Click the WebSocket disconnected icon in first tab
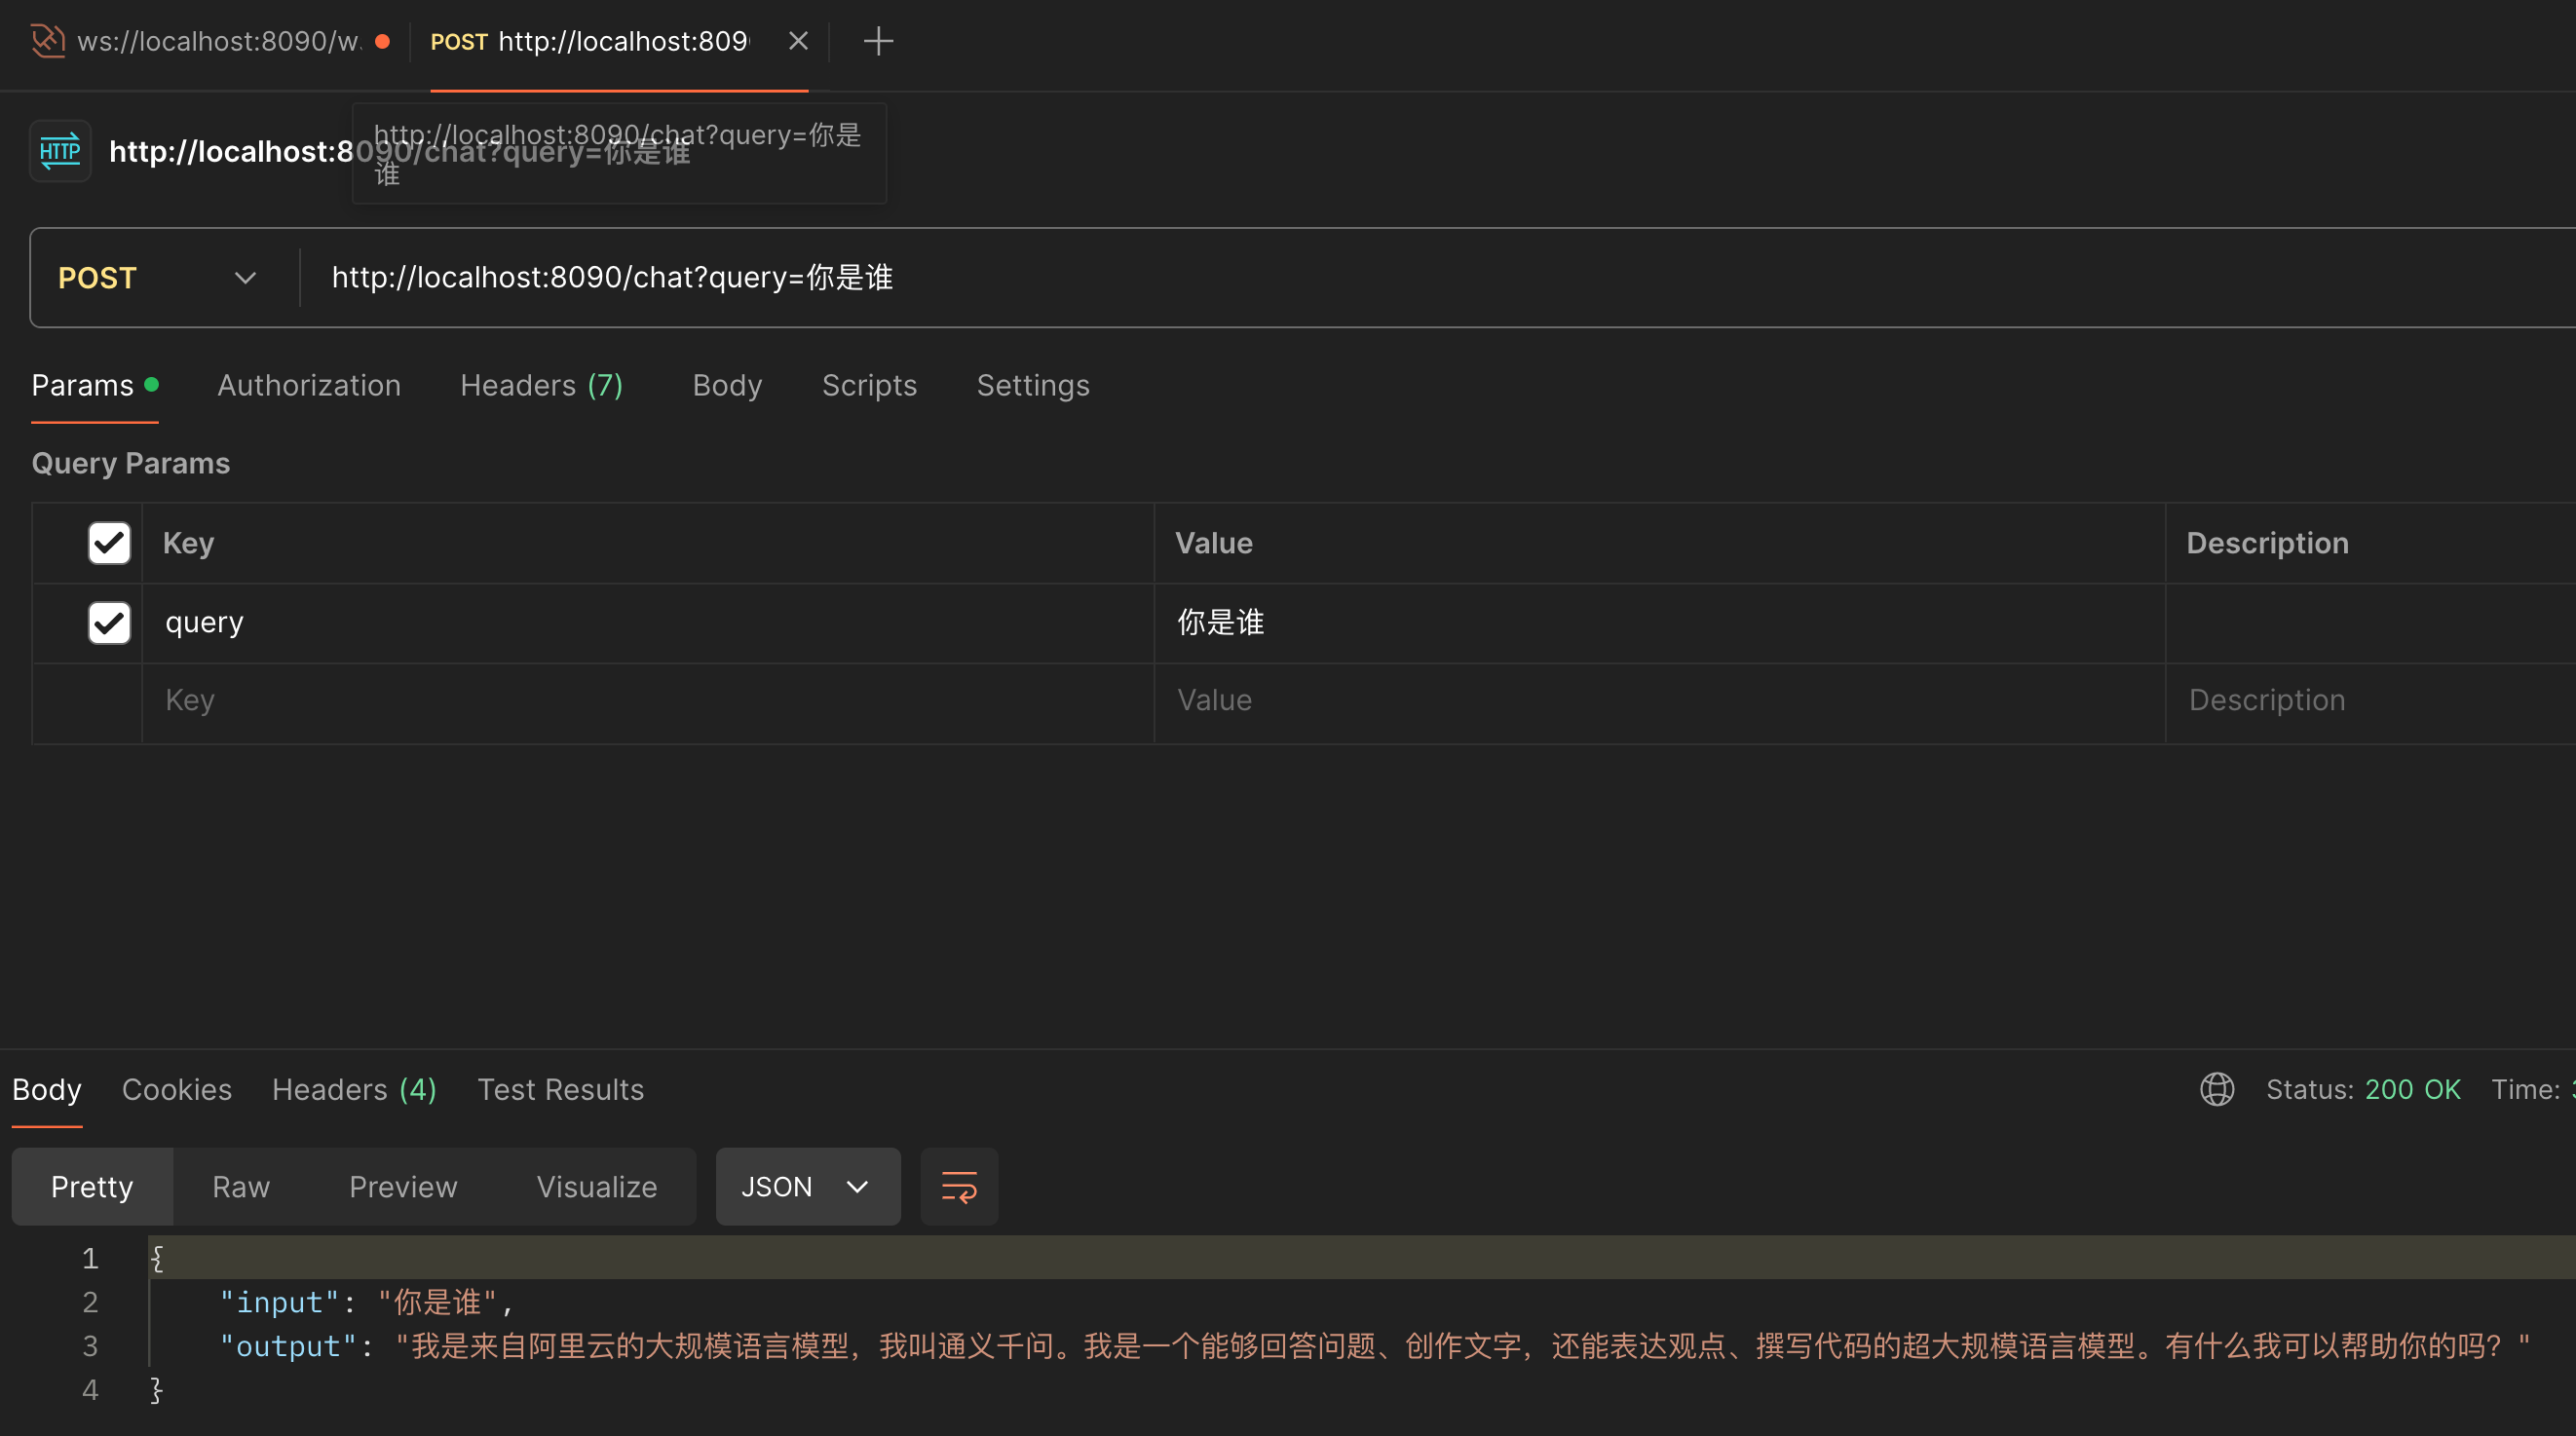 pyautogui.click(x=47, y=41)
